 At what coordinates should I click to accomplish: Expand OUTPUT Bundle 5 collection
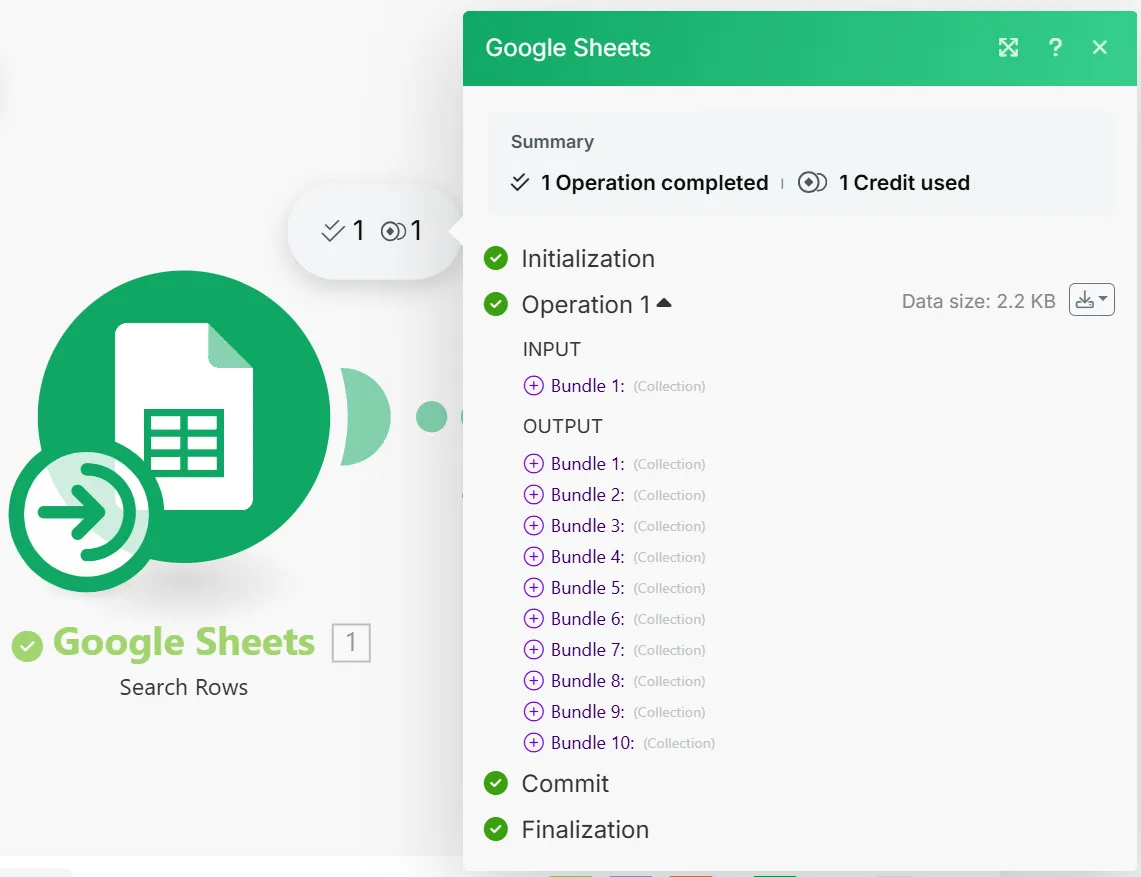click(533, 587)
